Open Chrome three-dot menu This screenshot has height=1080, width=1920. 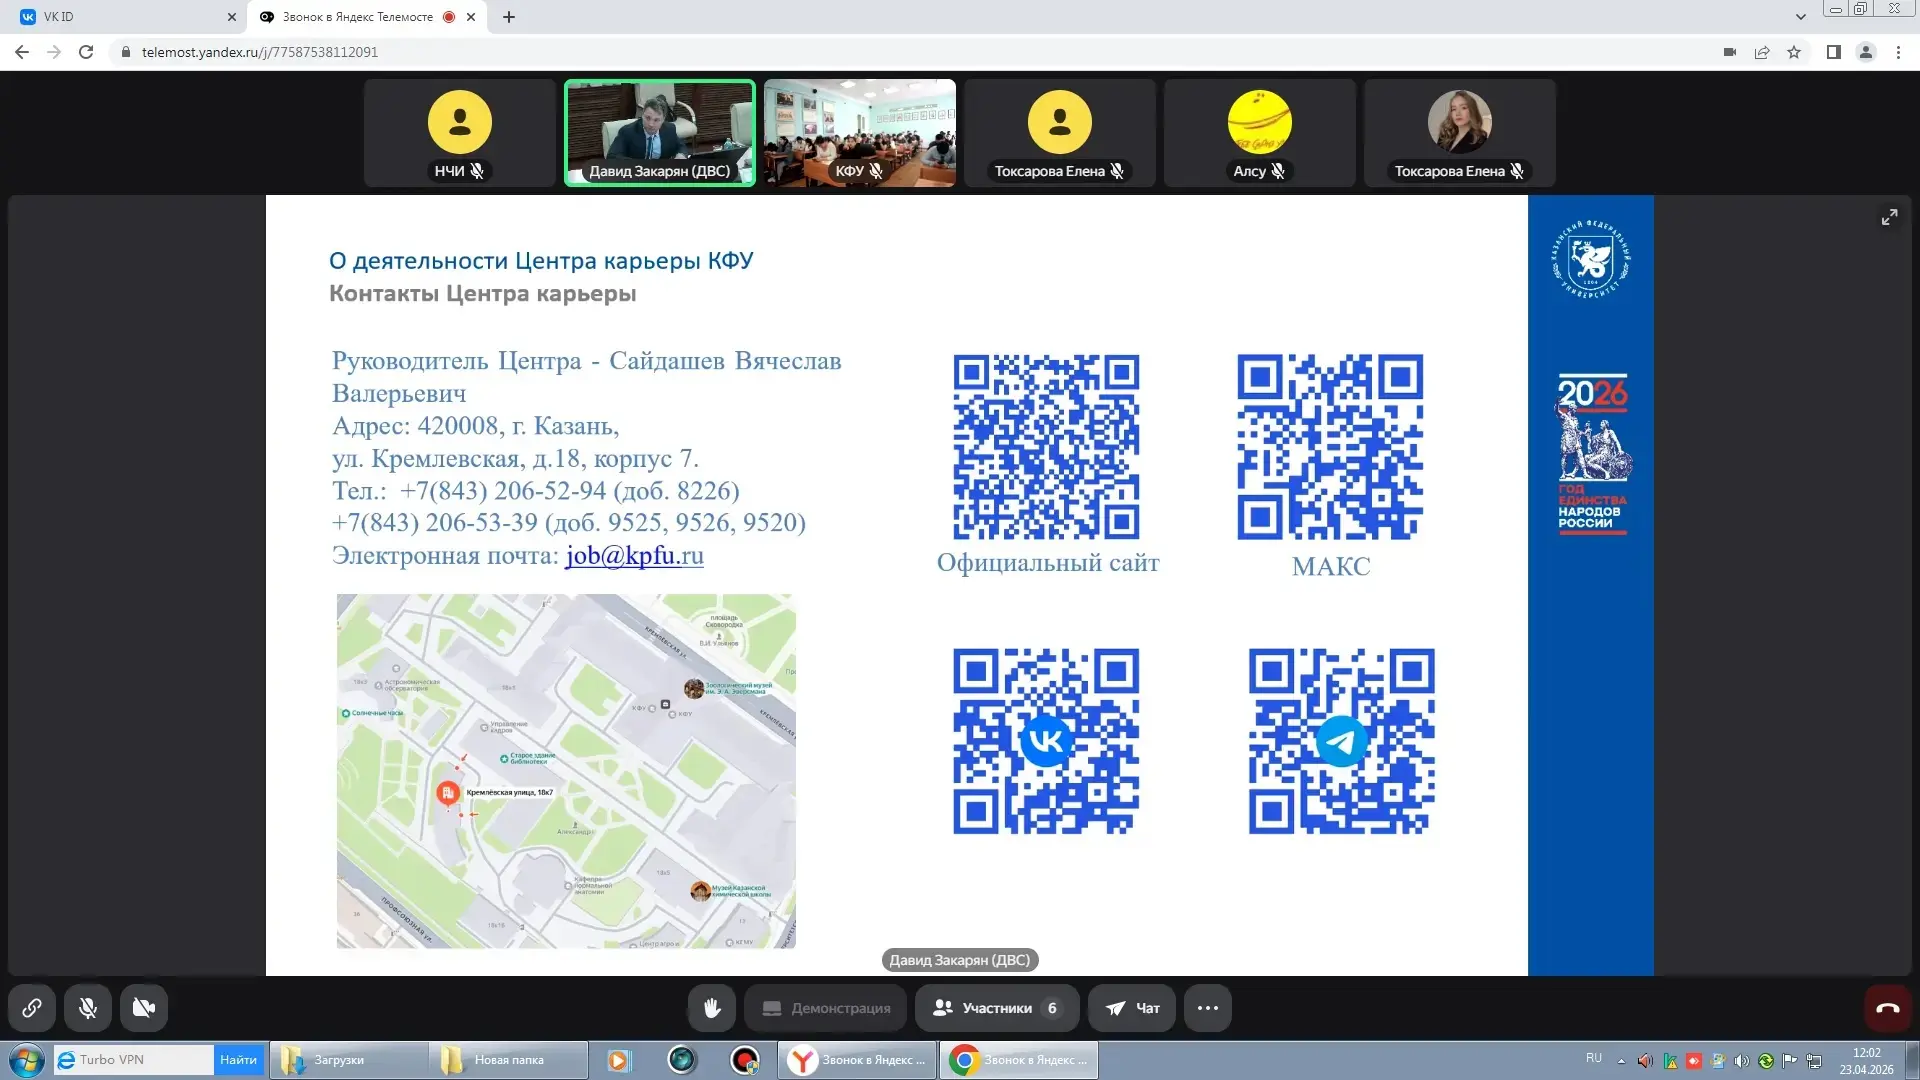pos(1898,52)
